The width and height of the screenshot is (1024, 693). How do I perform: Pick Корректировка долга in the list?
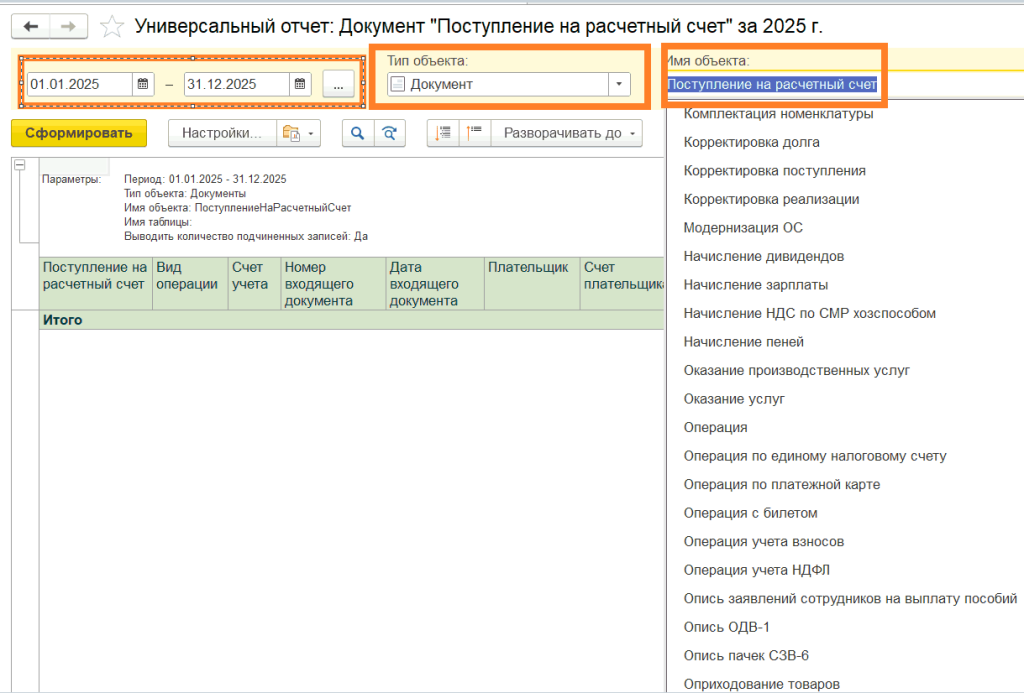click(x=751, y=142)
